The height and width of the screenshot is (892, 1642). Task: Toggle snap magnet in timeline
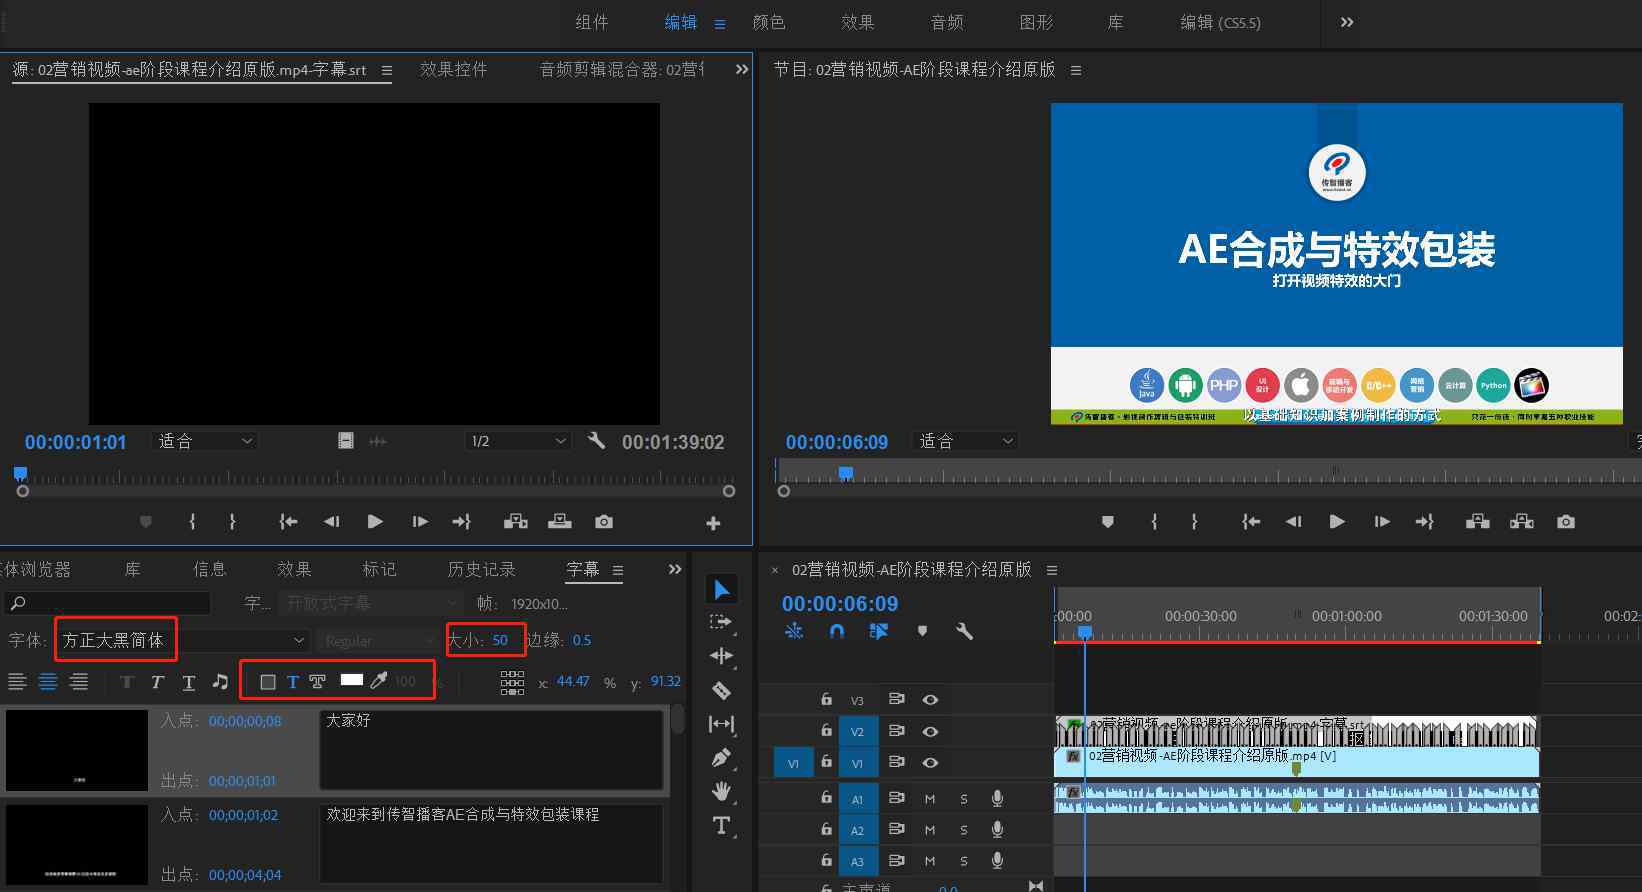[837, 631]
